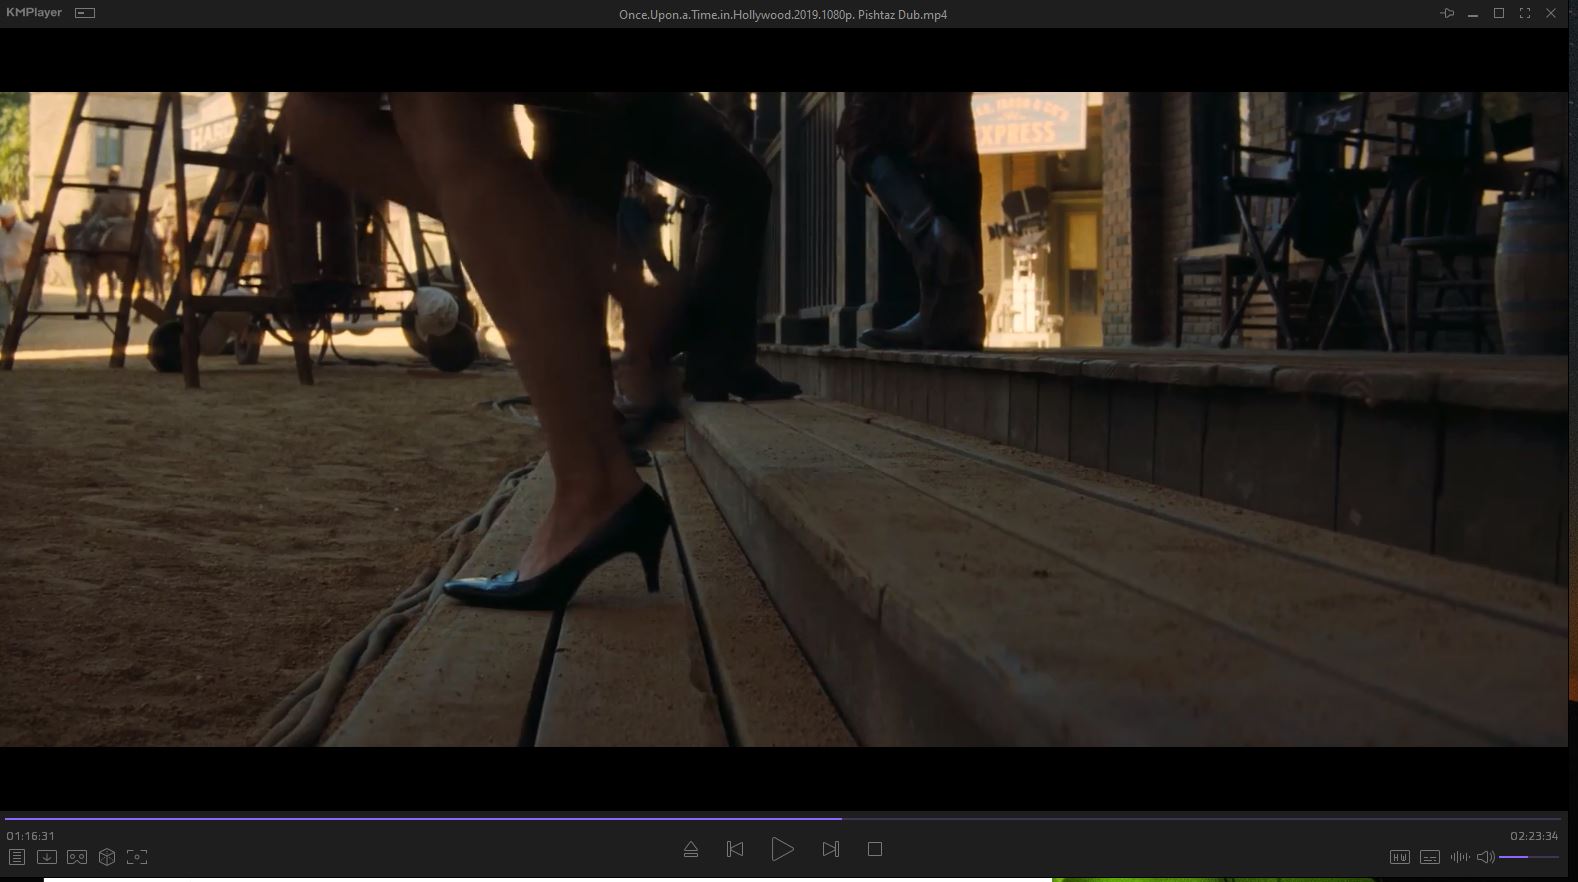
Task: Skip to the previous track
Action: [735, 849]
